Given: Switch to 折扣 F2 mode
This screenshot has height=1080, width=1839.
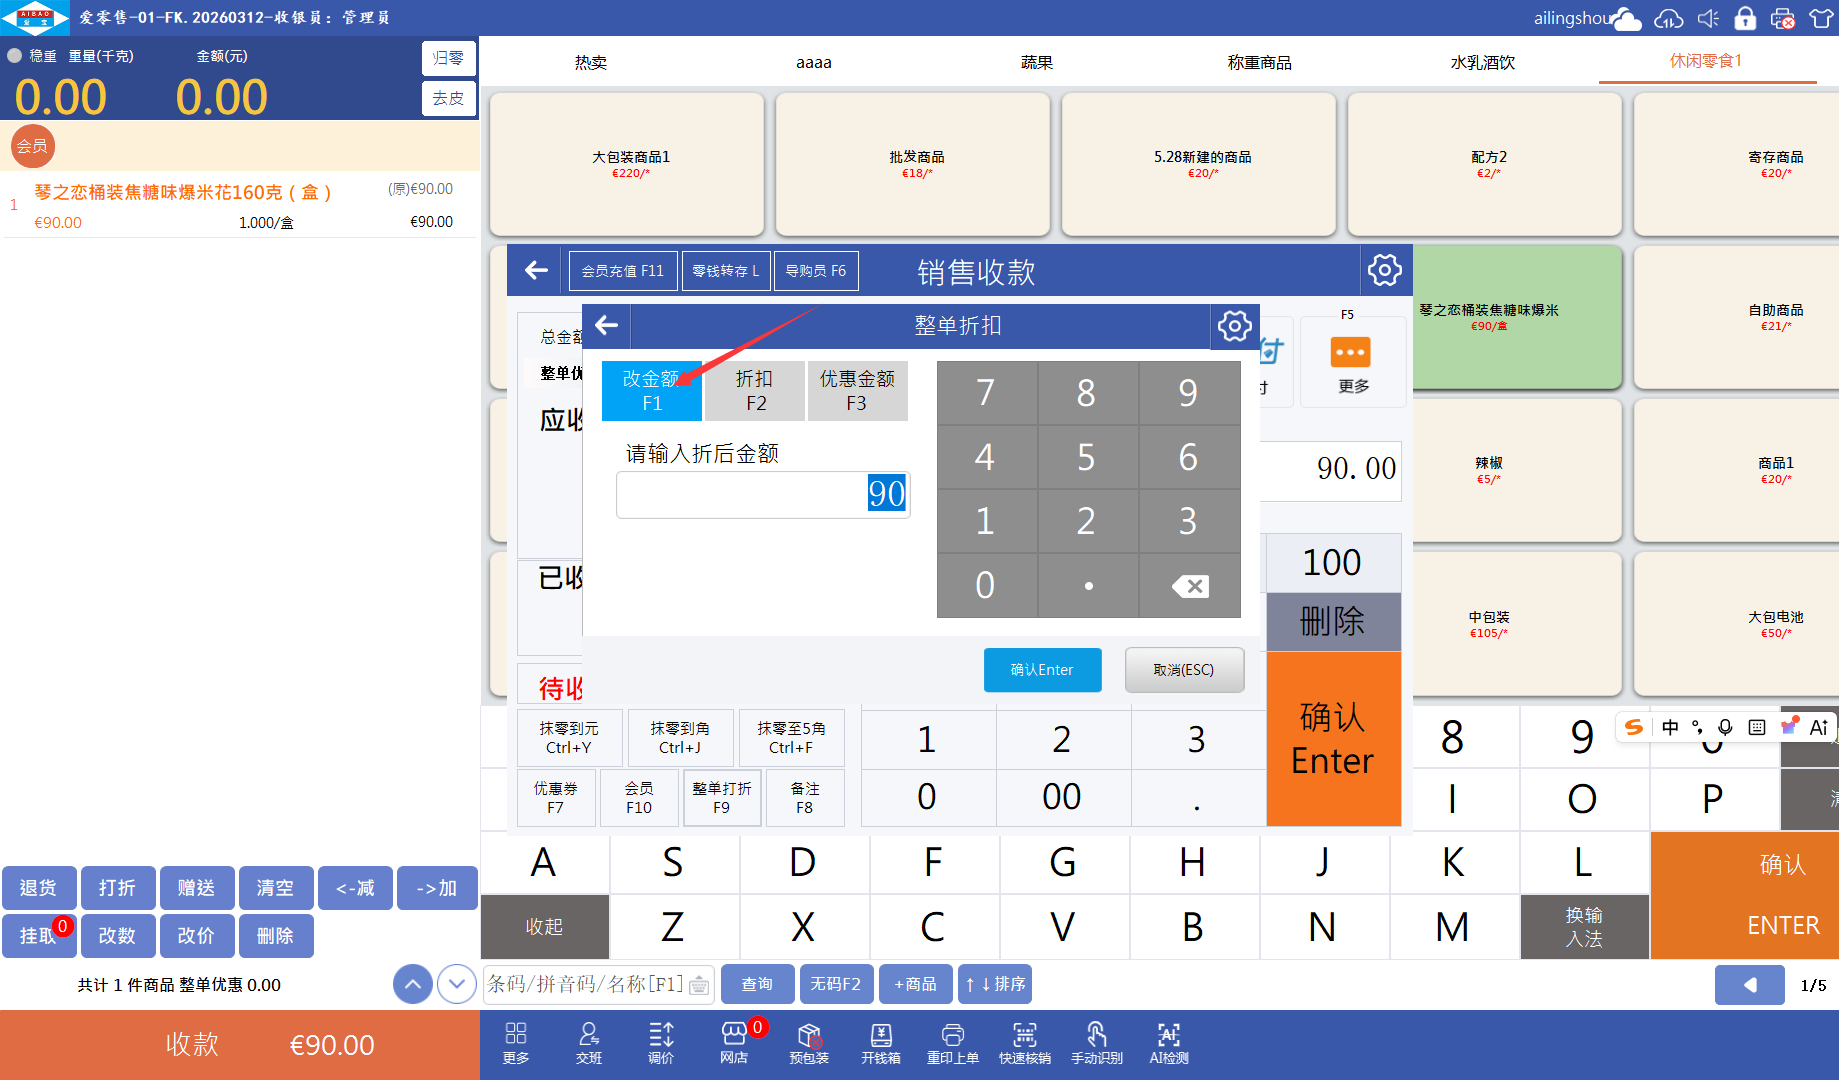Looking at the screenshot, I should [x=755, y=390].
